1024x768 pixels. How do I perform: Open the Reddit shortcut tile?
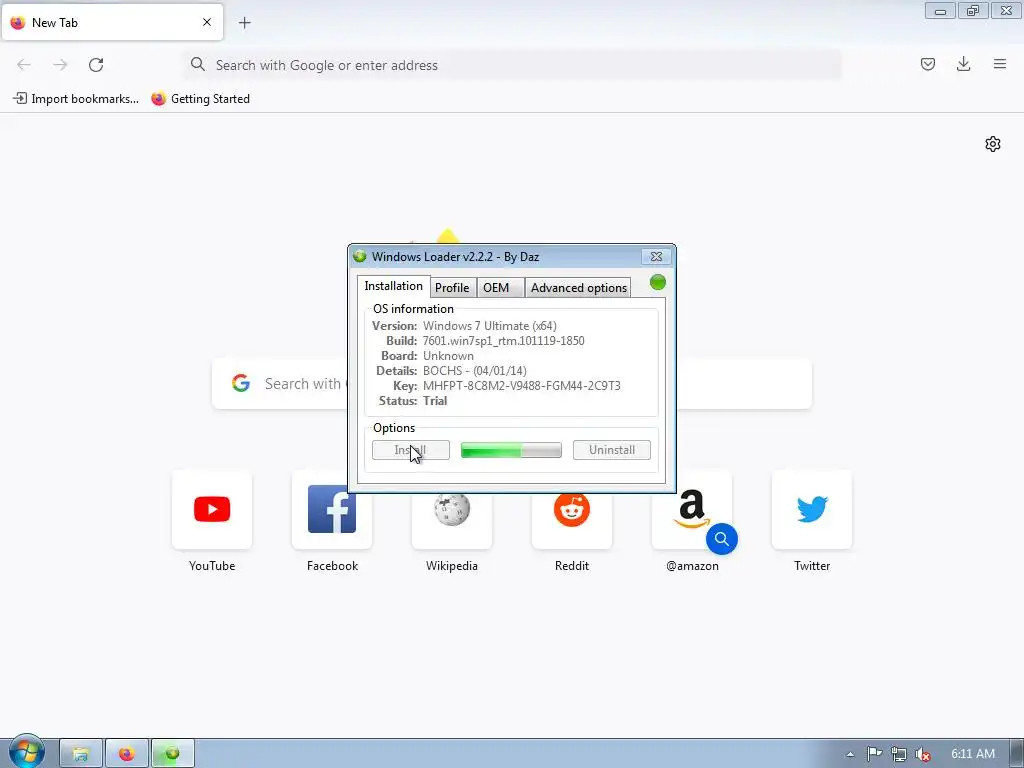pos(572,521)
